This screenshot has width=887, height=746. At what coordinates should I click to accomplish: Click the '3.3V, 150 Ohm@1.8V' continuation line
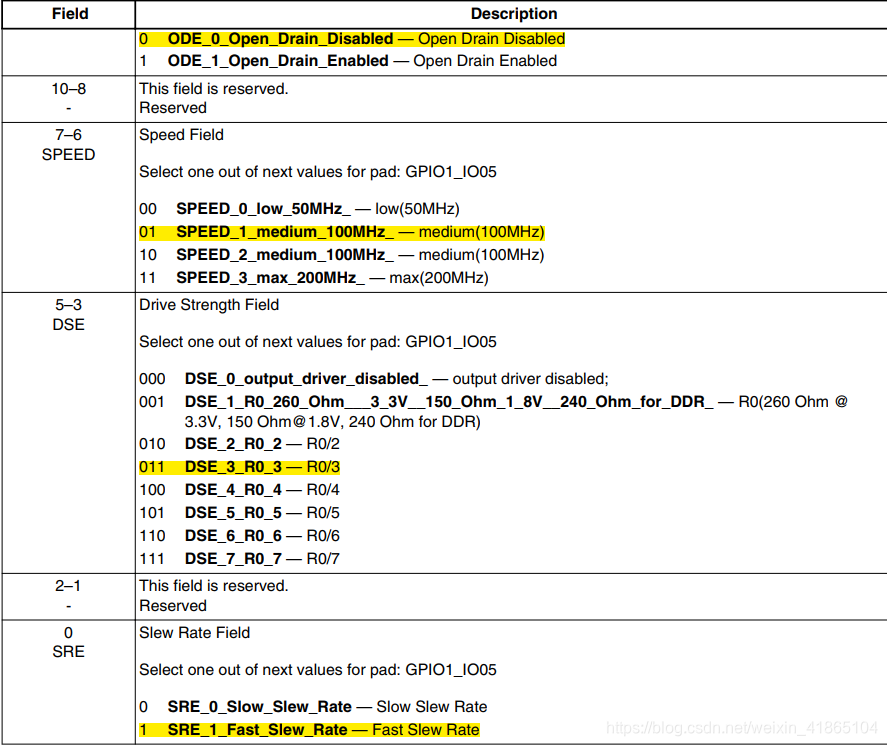[333, 422]
